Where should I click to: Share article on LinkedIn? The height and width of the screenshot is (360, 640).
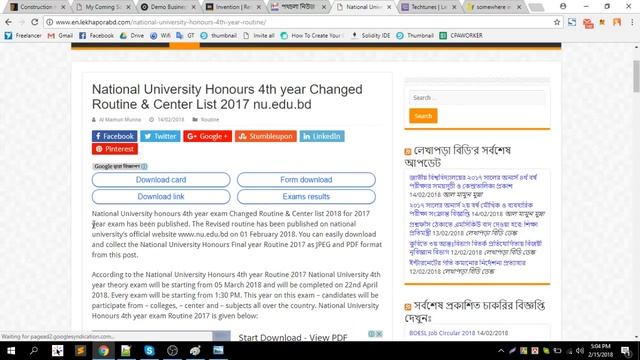pyautogui.click(x=322, y=136)
